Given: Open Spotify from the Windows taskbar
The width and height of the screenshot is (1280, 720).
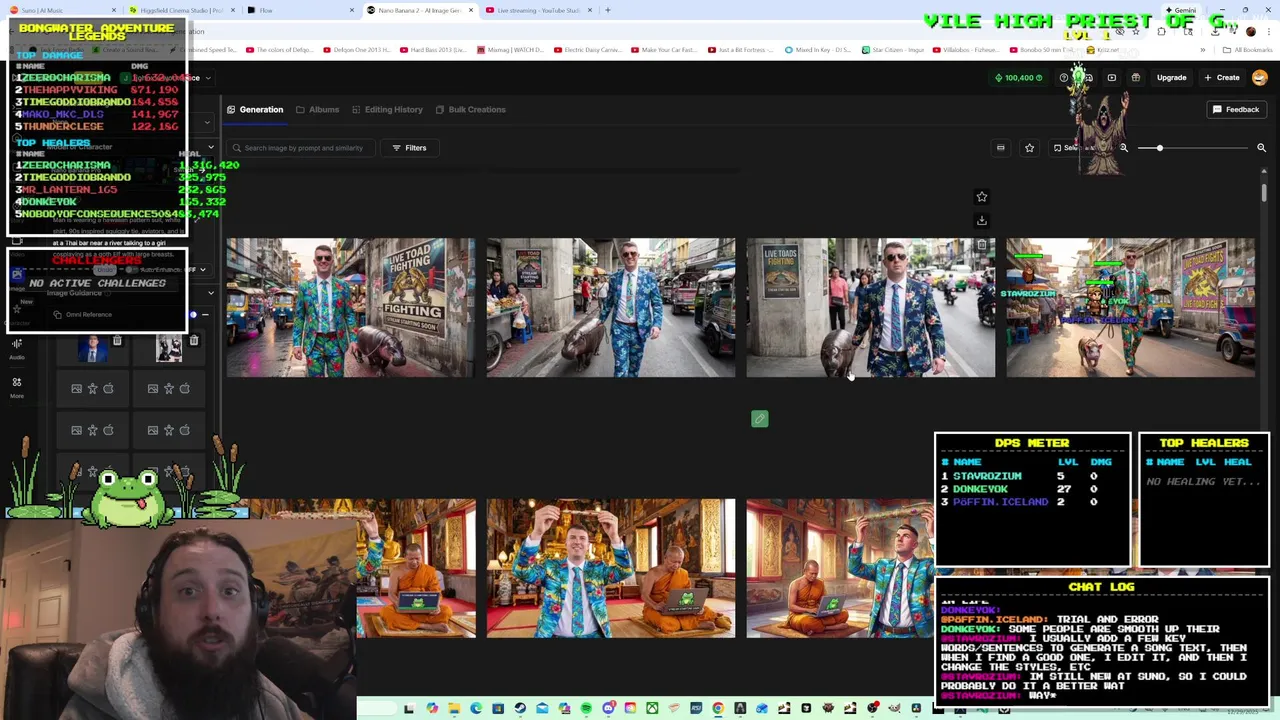Looking at the screenshot, I should [x=586, y=708].
